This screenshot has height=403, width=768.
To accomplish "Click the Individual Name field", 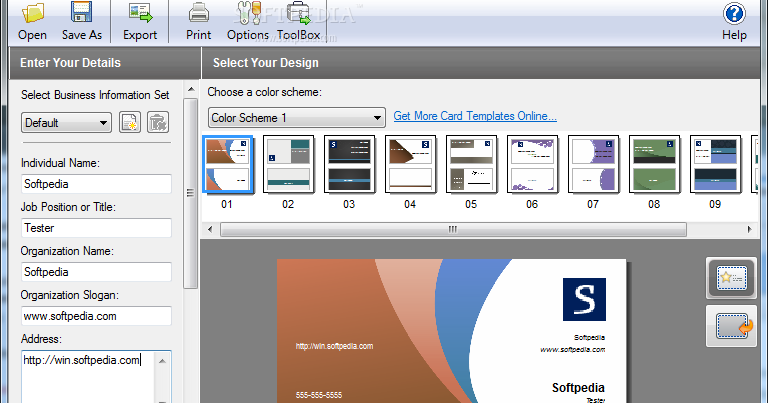I will 96,184.
